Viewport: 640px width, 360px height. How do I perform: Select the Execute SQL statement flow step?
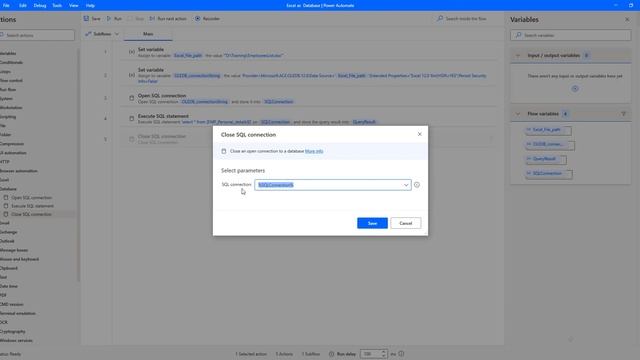tap(309, 119)
